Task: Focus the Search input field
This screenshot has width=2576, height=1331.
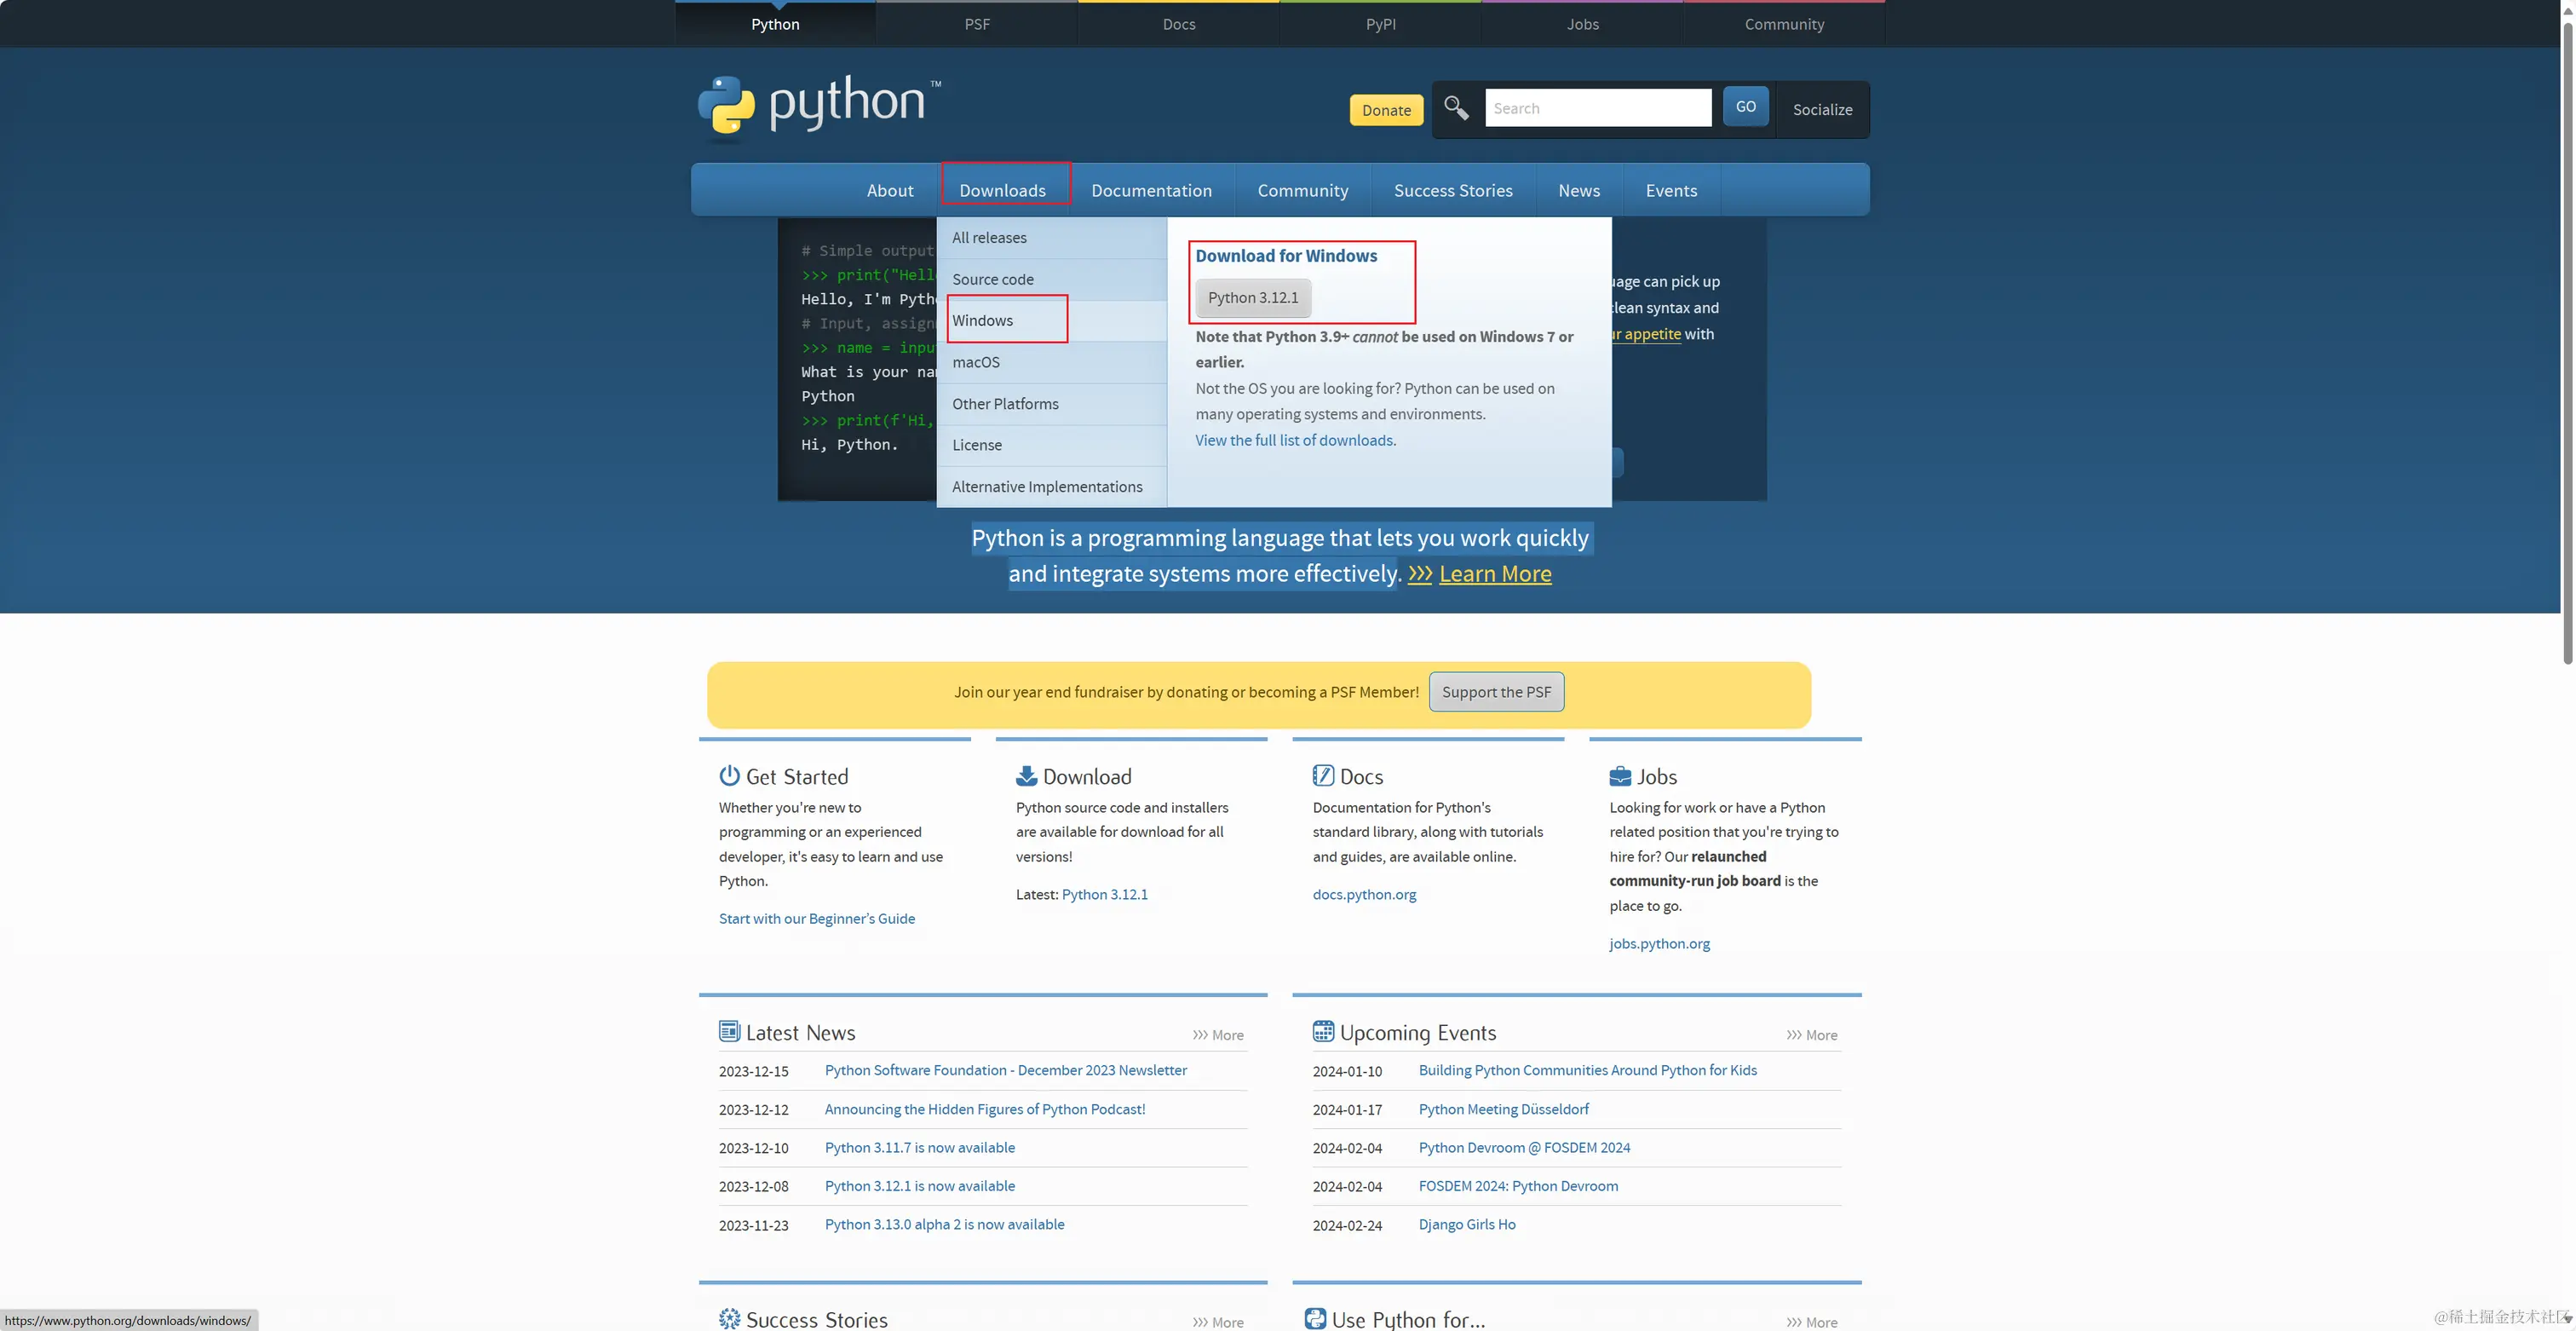Action: (x=1597, y=108)
